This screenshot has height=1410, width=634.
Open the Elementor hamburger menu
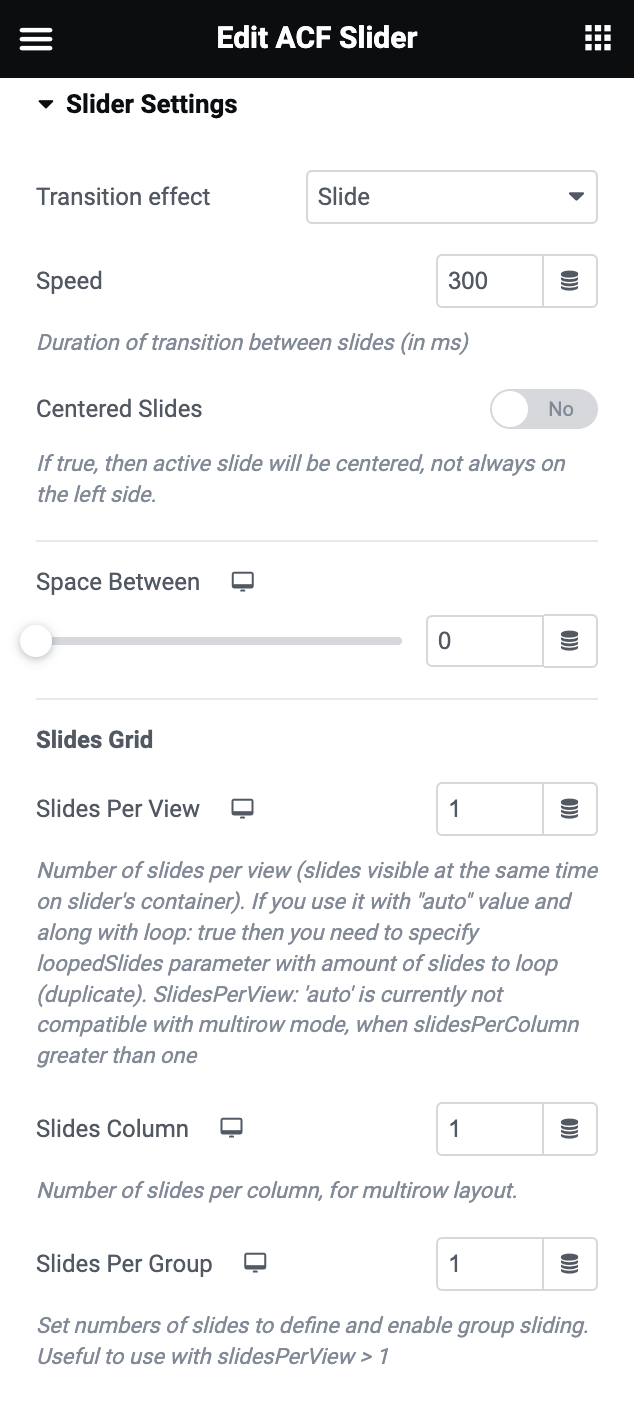(x=35, y=39)
